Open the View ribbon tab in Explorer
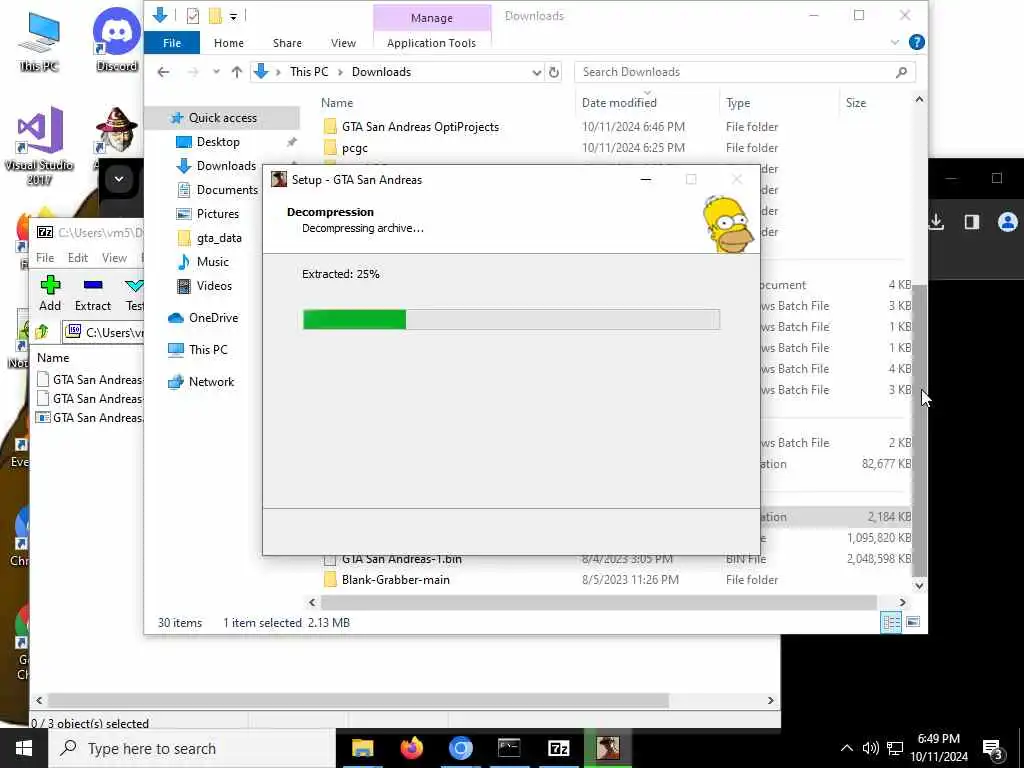The width and height of the screenshot is (1024, 768). click(x=343, y=43)
